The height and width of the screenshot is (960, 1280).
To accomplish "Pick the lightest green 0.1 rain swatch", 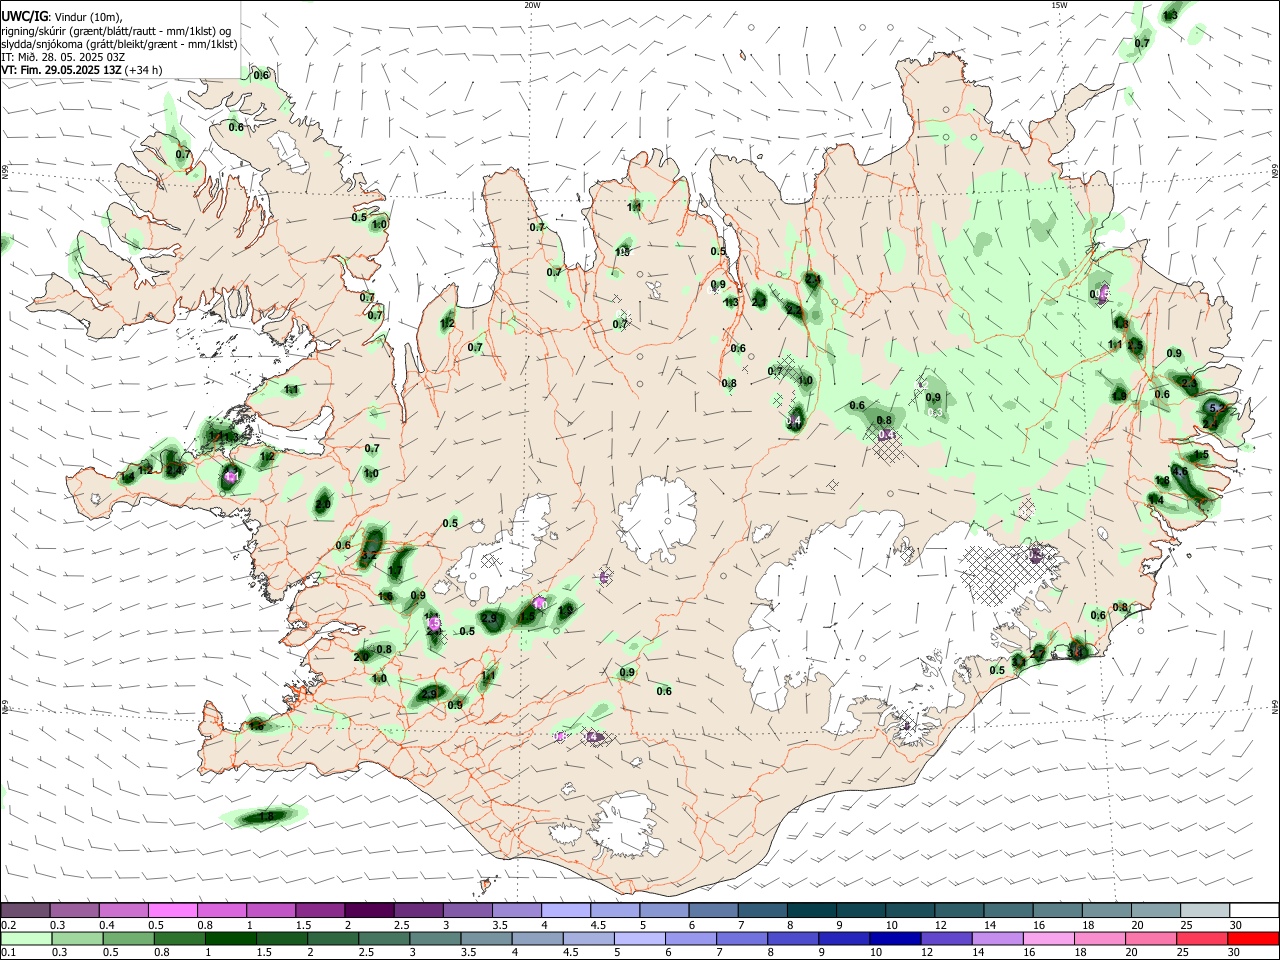I will [x=26, y=939].
